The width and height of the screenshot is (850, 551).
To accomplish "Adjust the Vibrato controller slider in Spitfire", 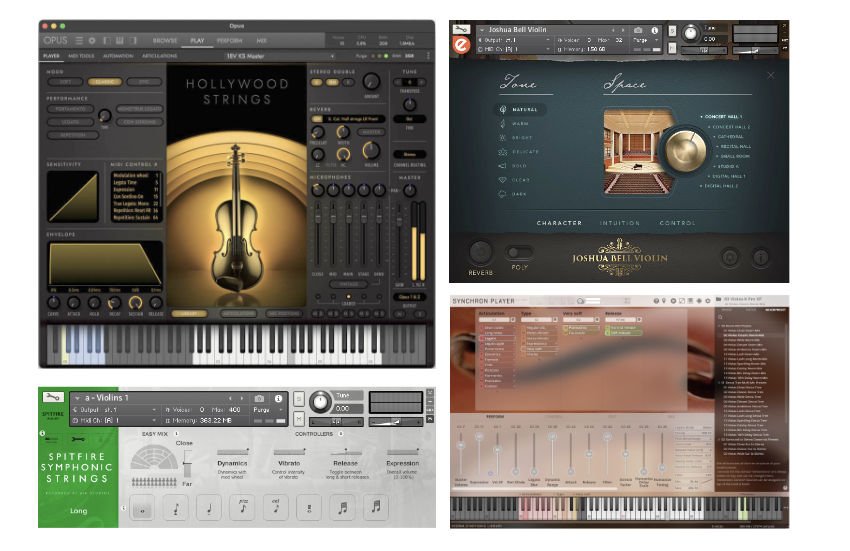I will pos(289,451).
